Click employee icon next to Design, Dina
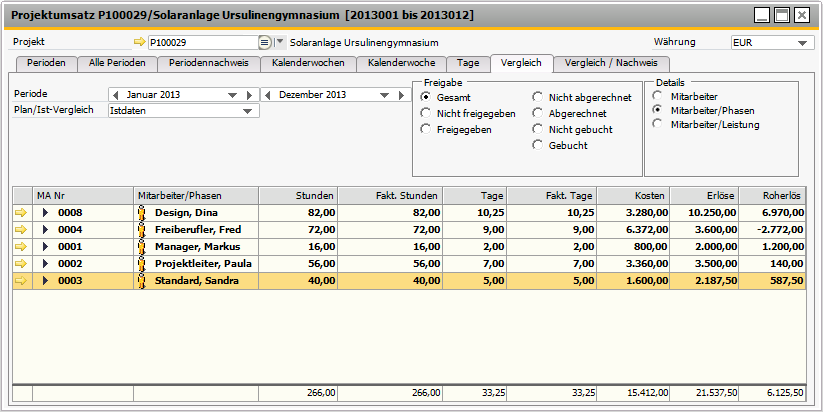Viewport: 823px width, 412px height. [141, 213]
